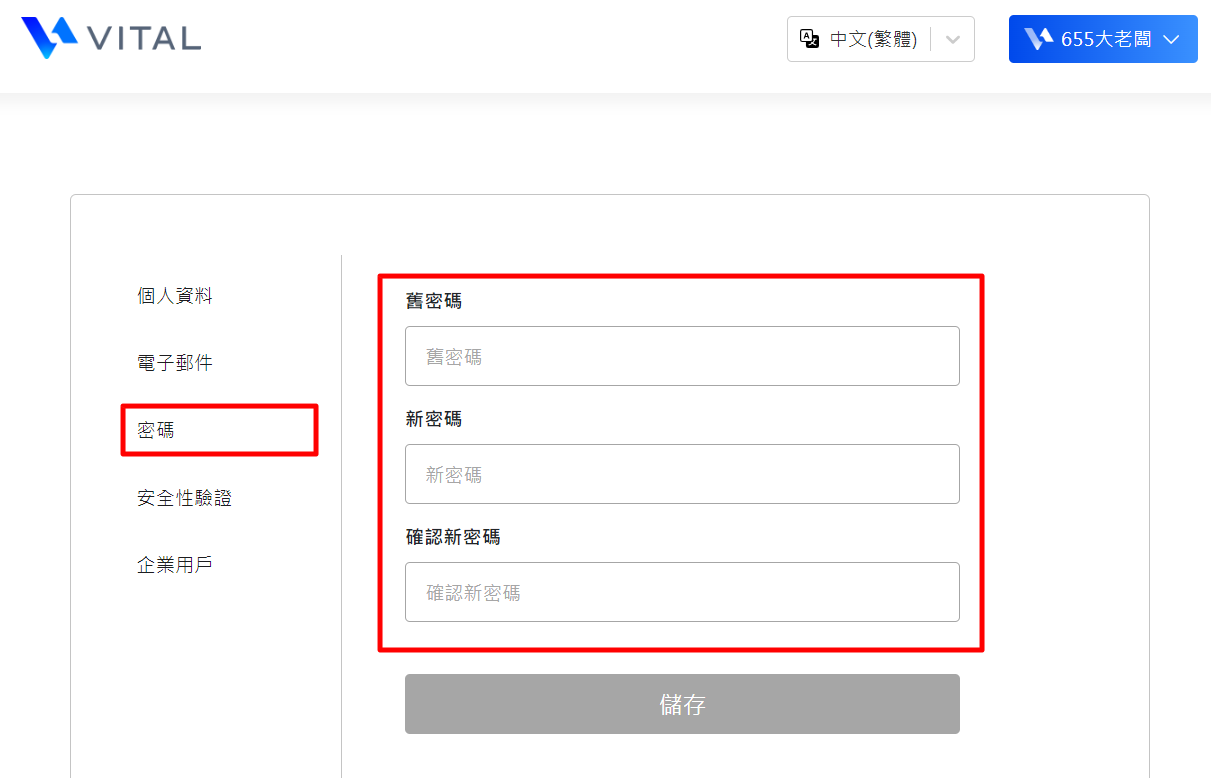Click the 確認新密碼 field label
The width and height of the screenshot is (1211, 778).
click(x=453, y=537)
